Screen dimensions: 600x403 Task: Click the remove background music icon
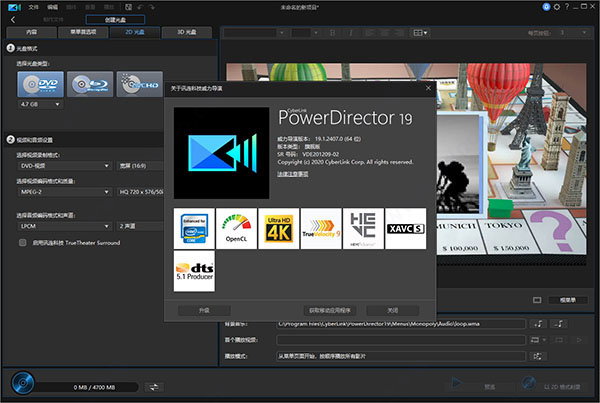[559, 324]
